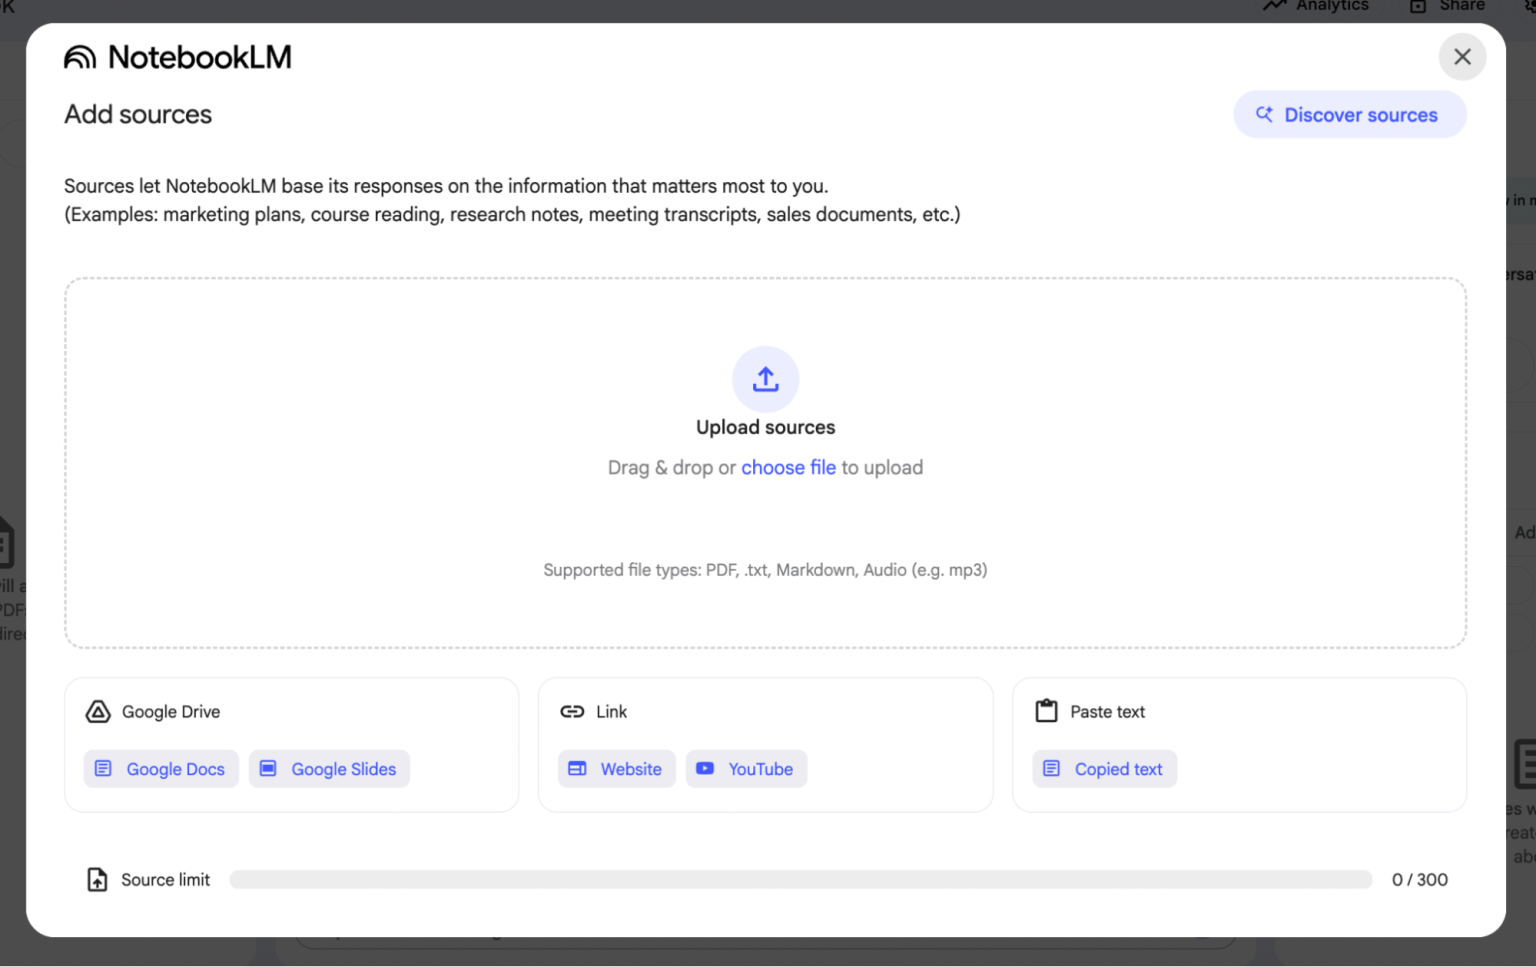Click the sparkle search icon in Discover sources
This screenshot has height=967, width=1536.
[x=1264, y=115]
